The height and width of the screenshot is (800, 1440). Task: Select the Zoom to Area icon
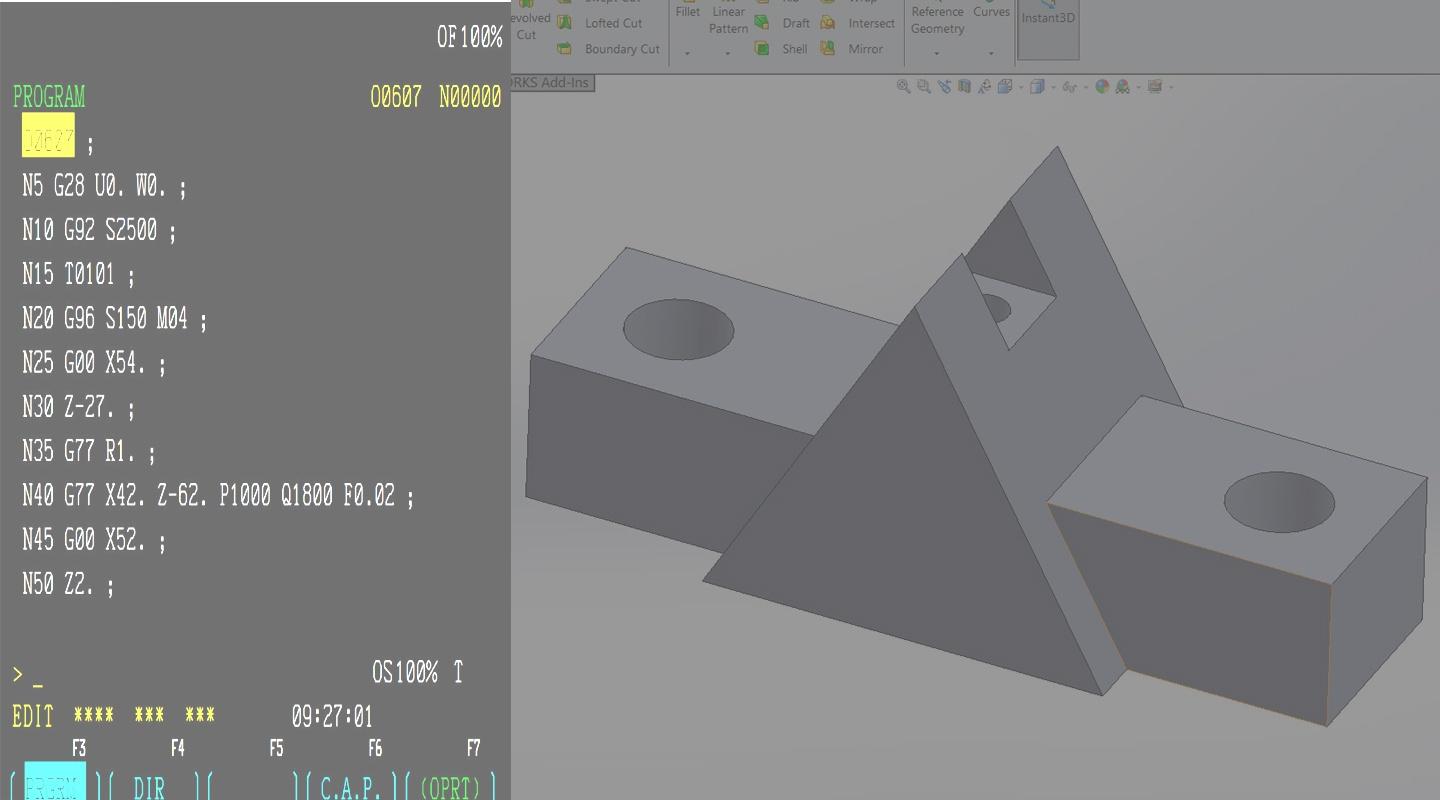click(x=923, y=87)
